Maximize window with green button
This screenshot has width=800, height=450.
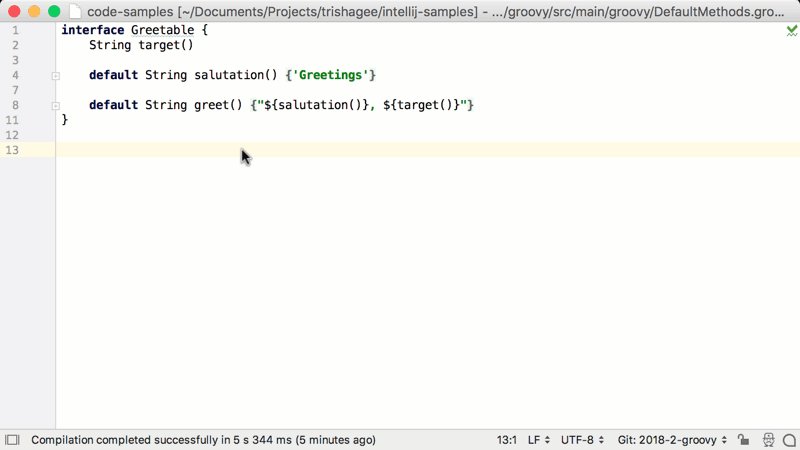pos(54,11)
